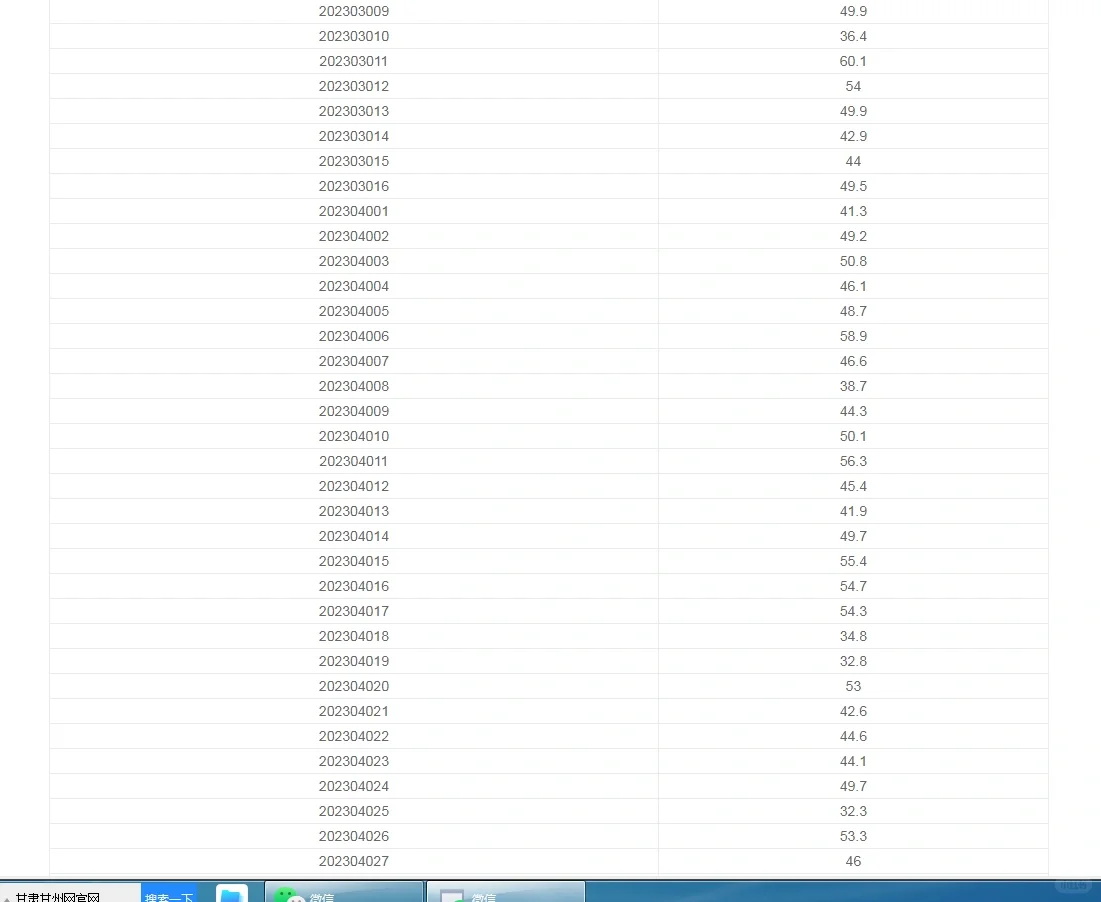1101x902 pixels.
Task: Click the 搜索一下 search button
Action: coord(169,893)
